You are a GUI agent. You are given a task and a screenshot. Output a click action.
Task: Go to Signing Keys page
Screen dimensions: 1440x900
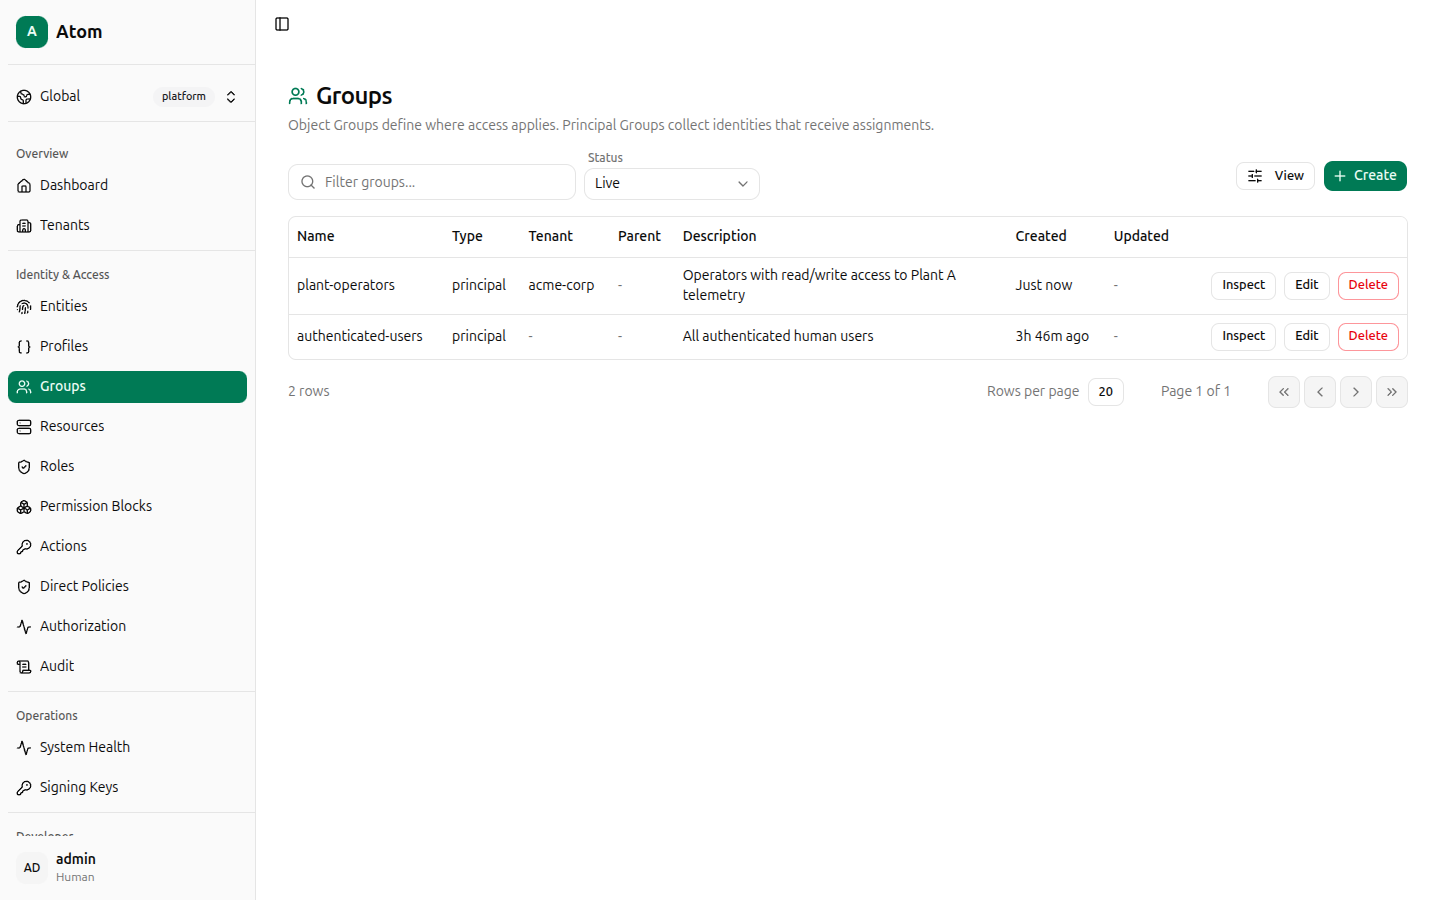click(127, 788)
